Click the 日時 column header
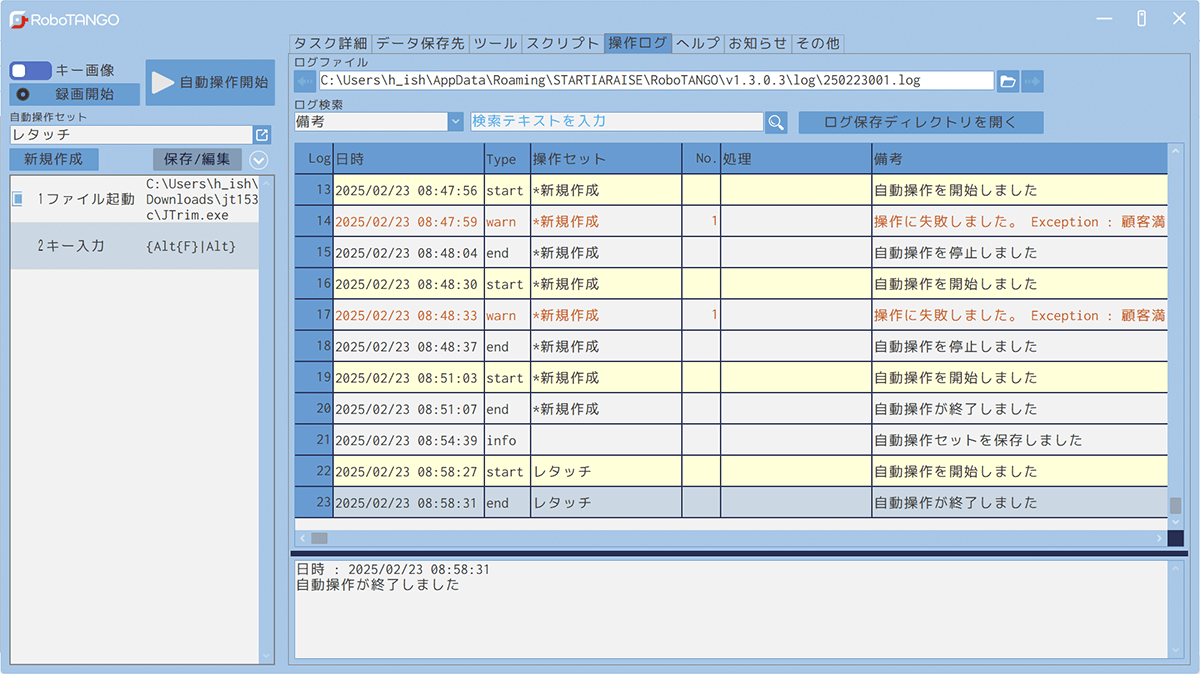This screenshot has width=1200, height=674. 408,159
